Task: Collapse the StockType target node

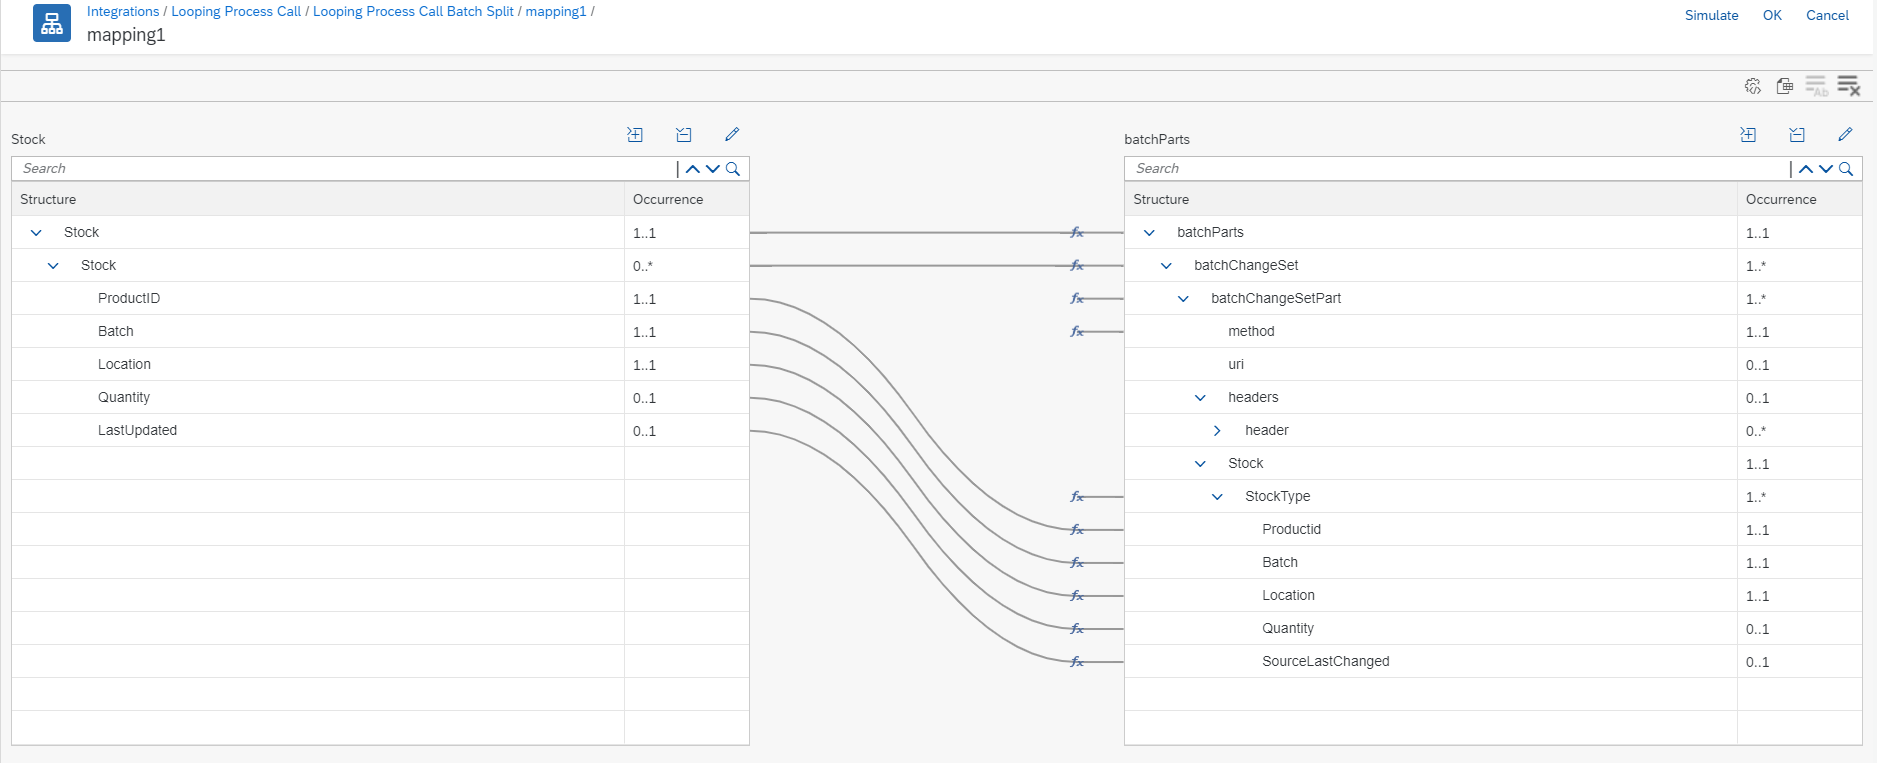Action: [x=1217, y=497]
